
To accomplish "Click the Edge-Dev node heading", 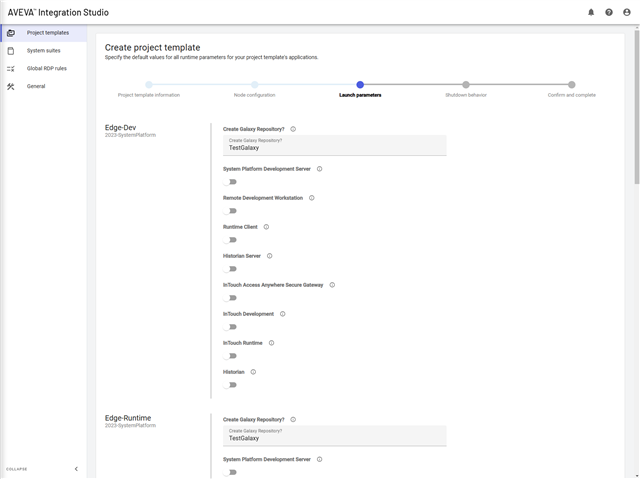I will (120, 127).
